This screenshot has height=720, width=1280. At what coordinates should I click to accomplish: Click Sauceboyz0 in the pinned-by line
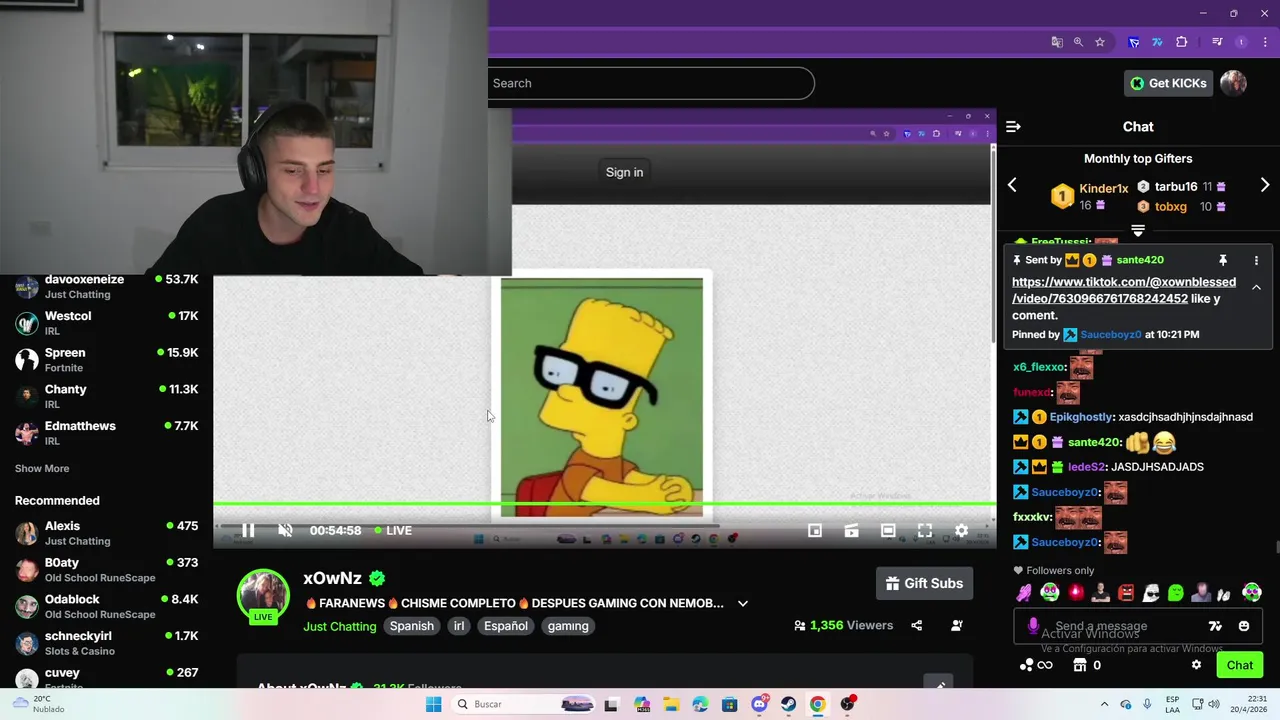(x=1110, y=335)
